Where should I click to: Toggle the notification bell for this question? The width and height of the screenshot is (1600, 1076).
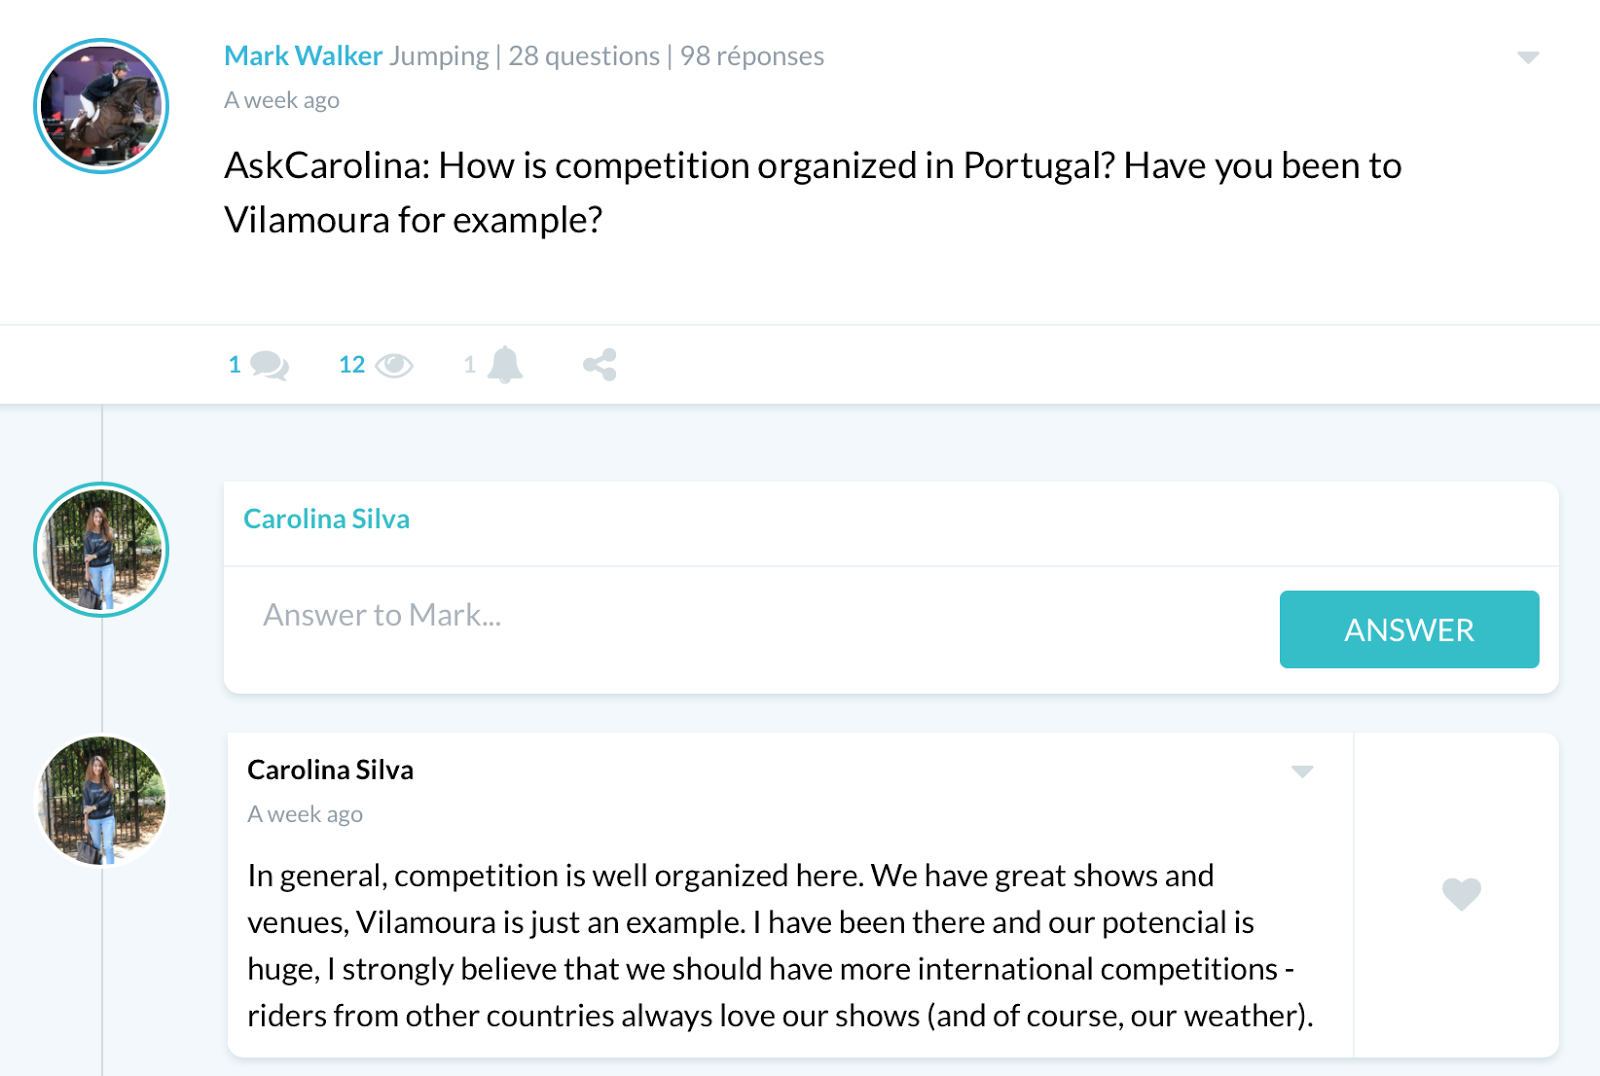505,365
